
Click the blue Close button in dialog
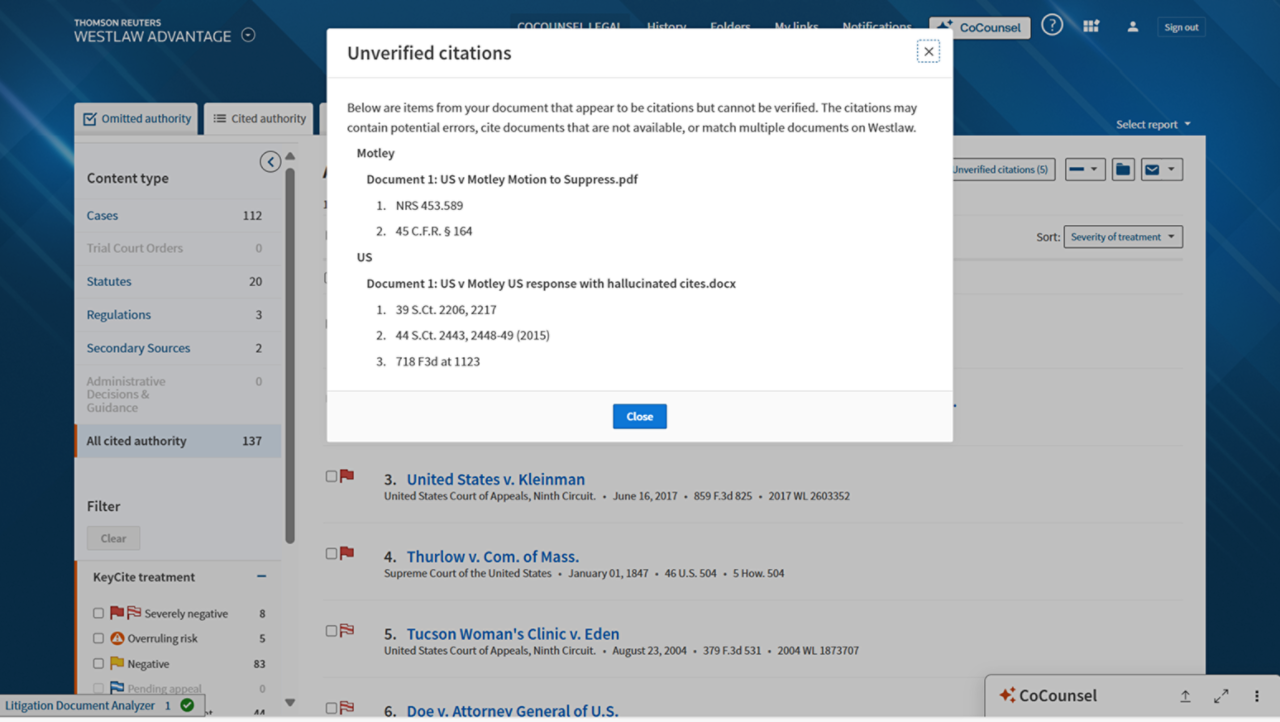(x=639, y=417)
